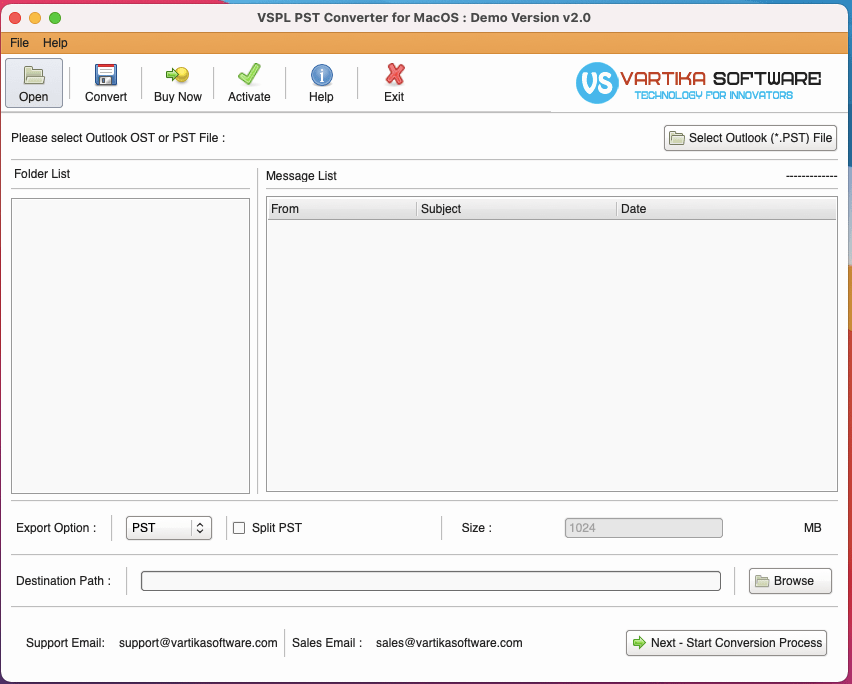This screenshot has width=852, height=684.
Task: Click the Browse button
Action: [790, 581]
